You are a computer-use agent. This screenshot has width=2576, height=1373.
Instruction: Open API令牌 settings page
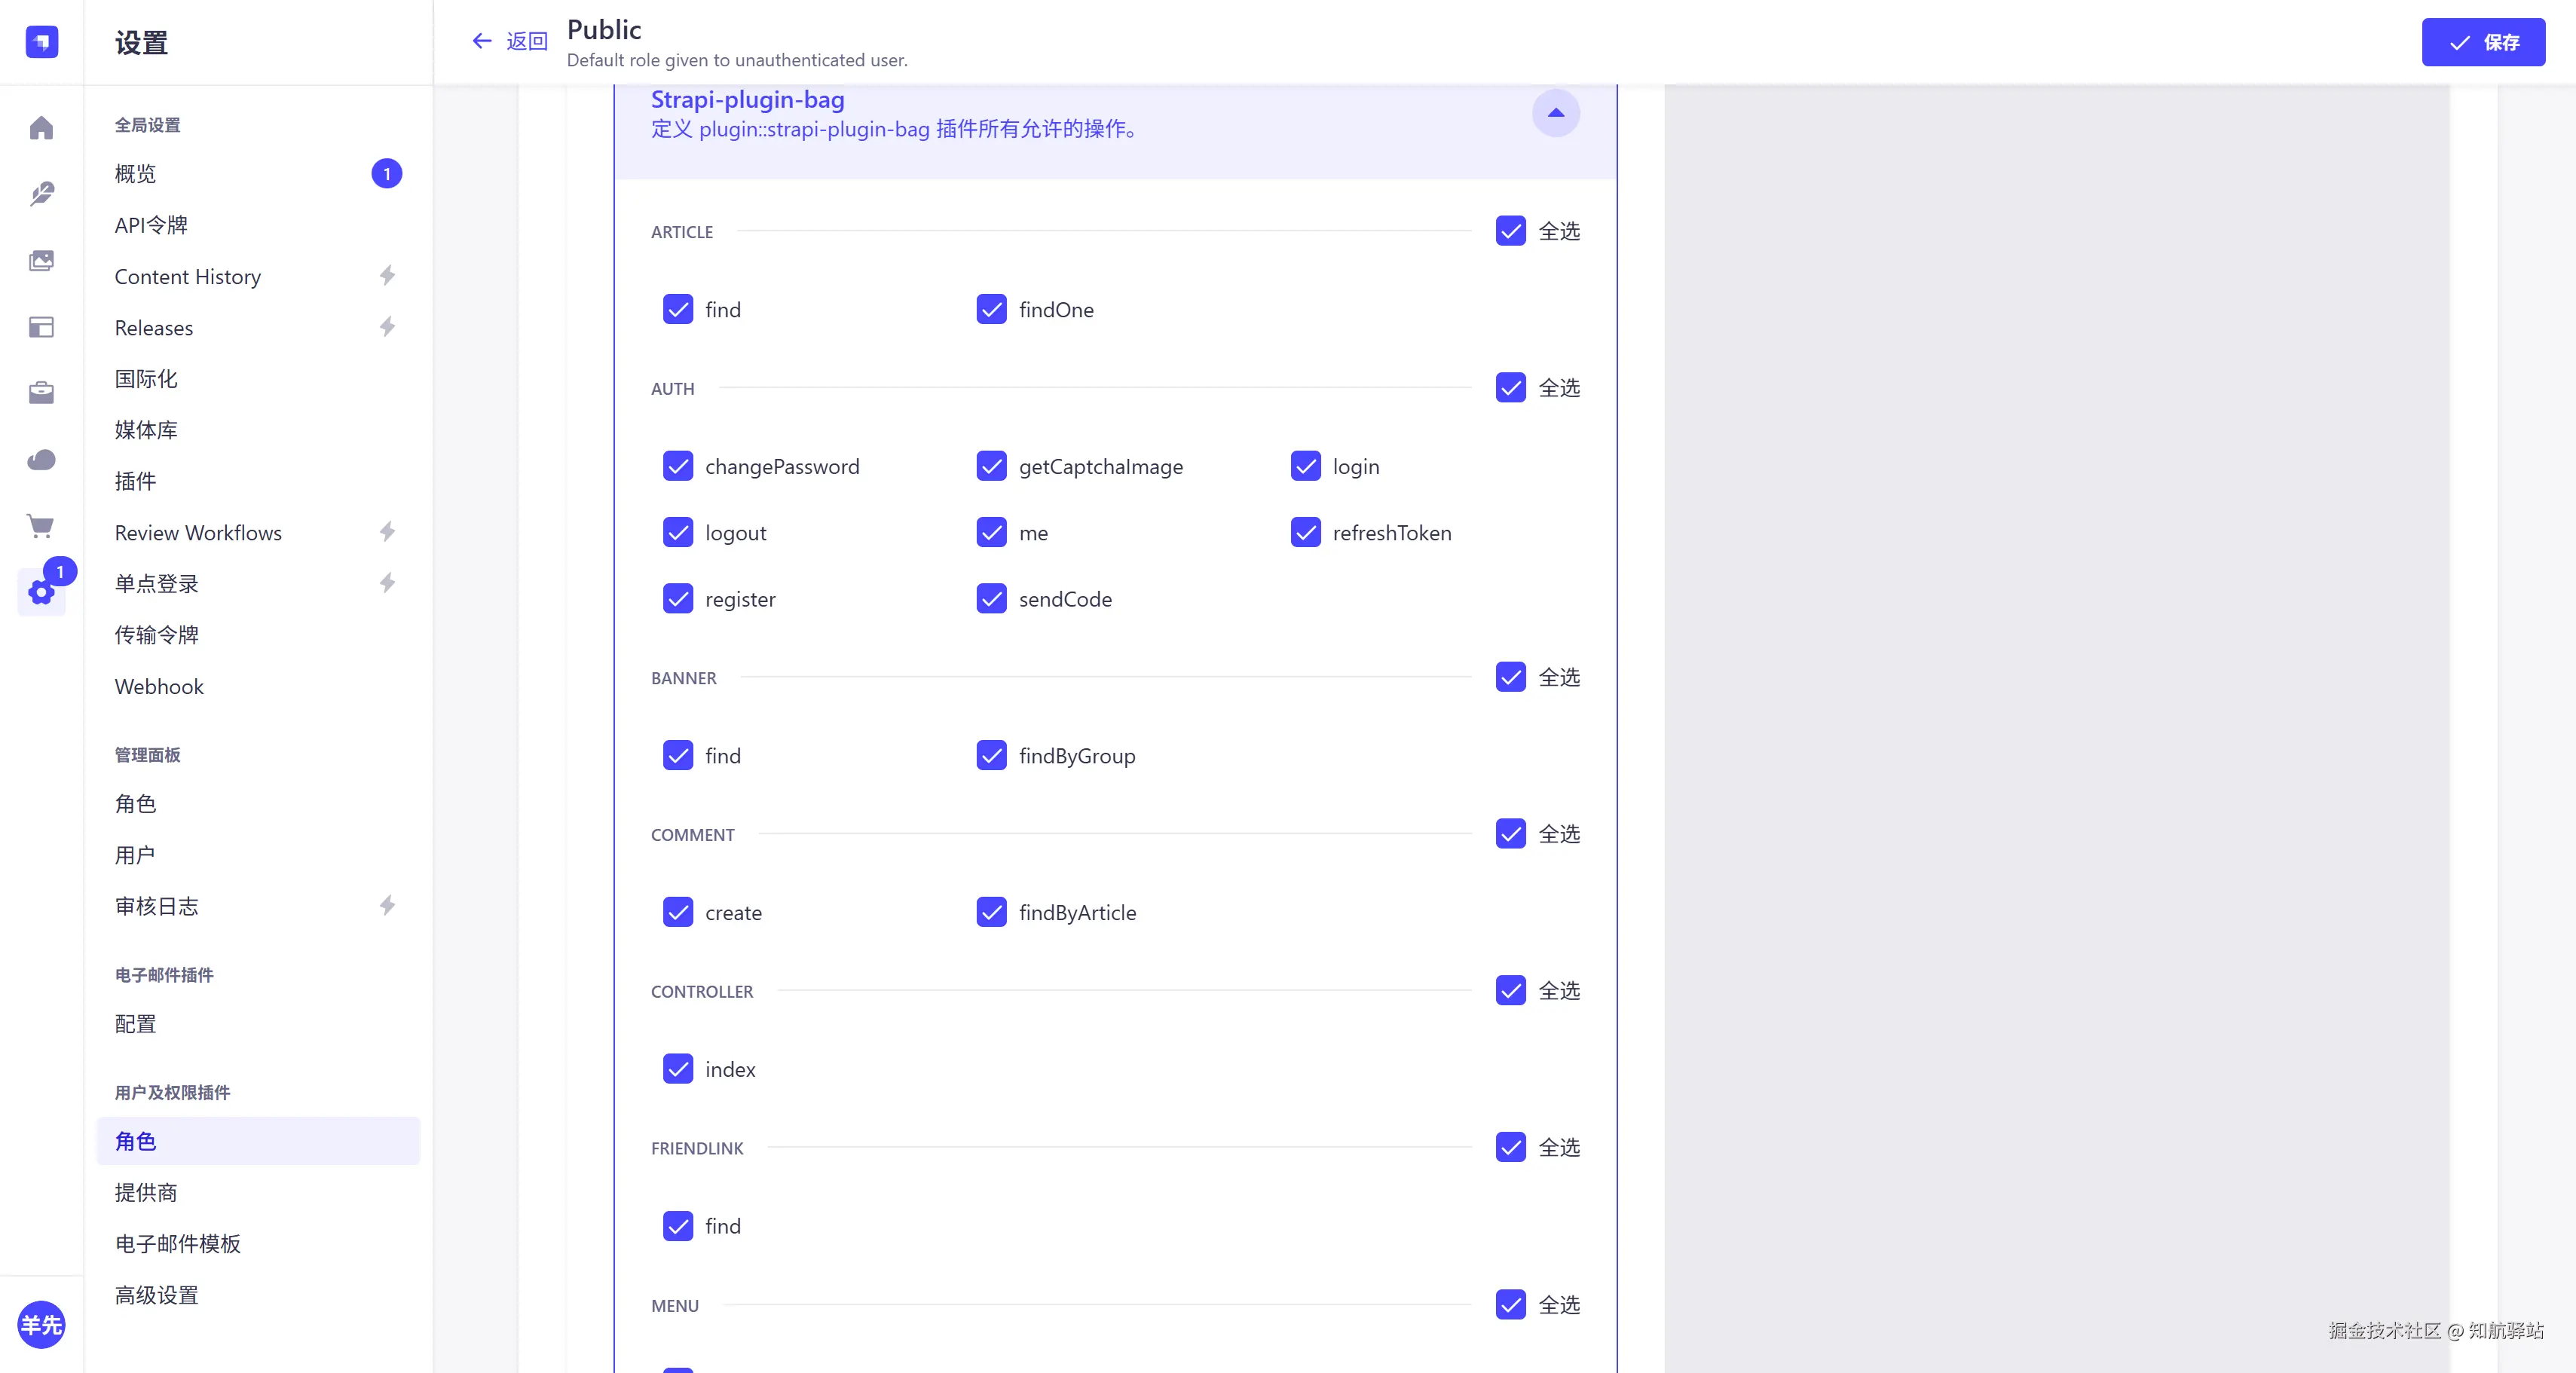click(151, 225)
